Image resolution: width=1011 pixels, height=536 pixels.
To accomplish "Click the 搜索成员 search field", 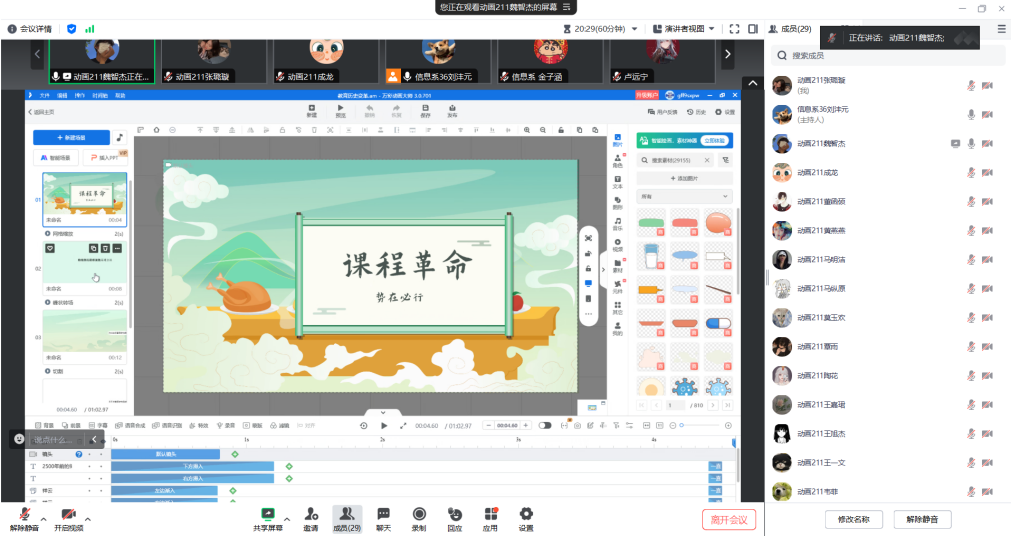I will (885, 55).
